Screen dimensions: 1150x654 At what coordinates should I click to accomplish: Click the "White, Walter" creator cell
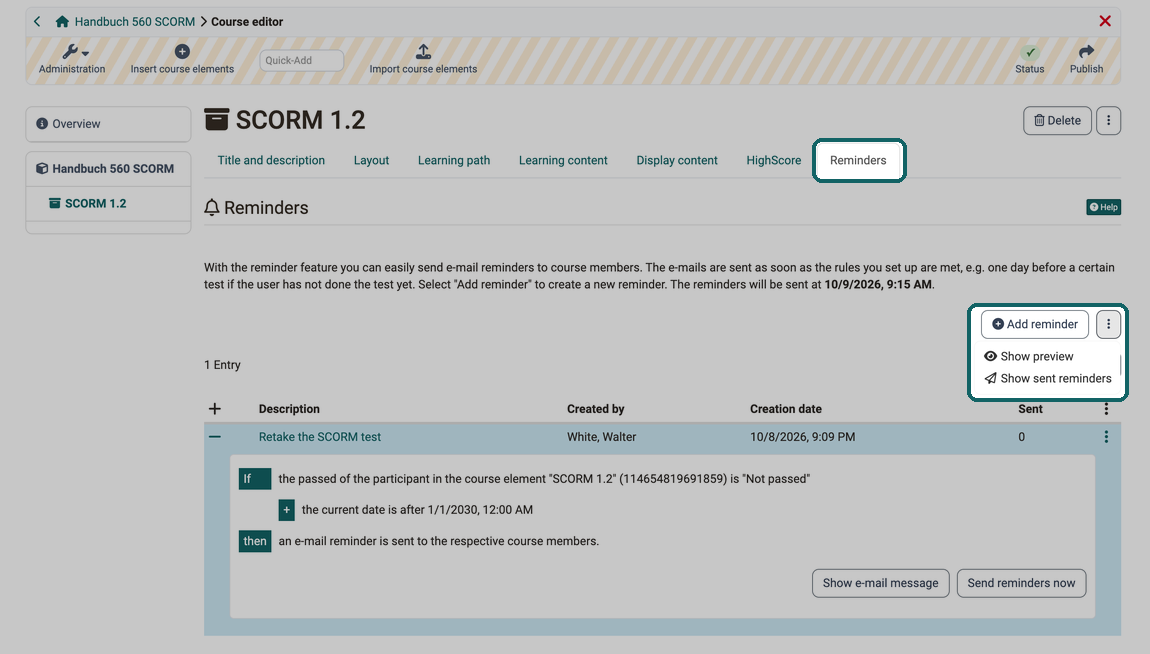tap(601, 437)
